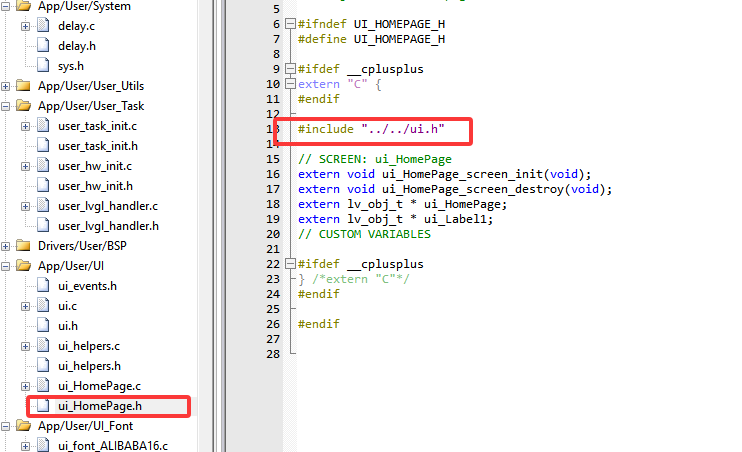742x452 pixels.
Task: Collapse the App/User/User_Task group
Action: (x=6, y=105)
